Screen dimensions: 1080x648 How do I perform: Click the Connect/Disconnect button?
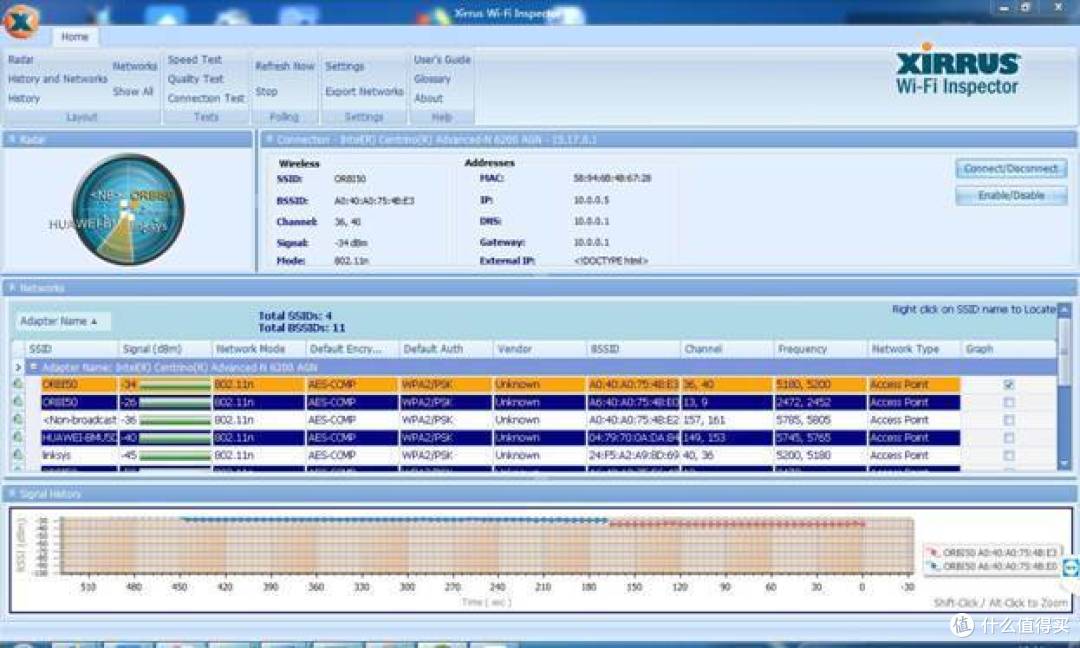1011,169
